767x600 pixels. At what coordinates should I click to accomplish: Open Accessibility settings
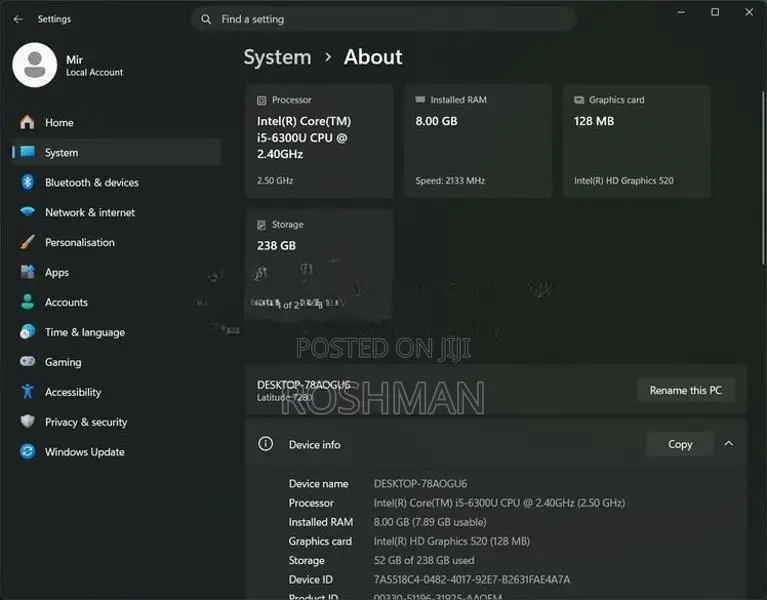[x=116, y=392]
